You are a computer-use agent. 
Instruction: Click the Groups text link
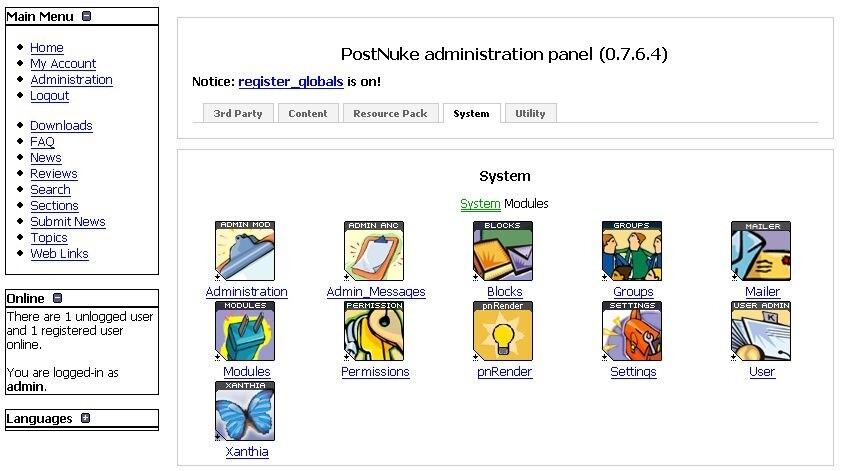pyautogui.click(x=633, y=292)
